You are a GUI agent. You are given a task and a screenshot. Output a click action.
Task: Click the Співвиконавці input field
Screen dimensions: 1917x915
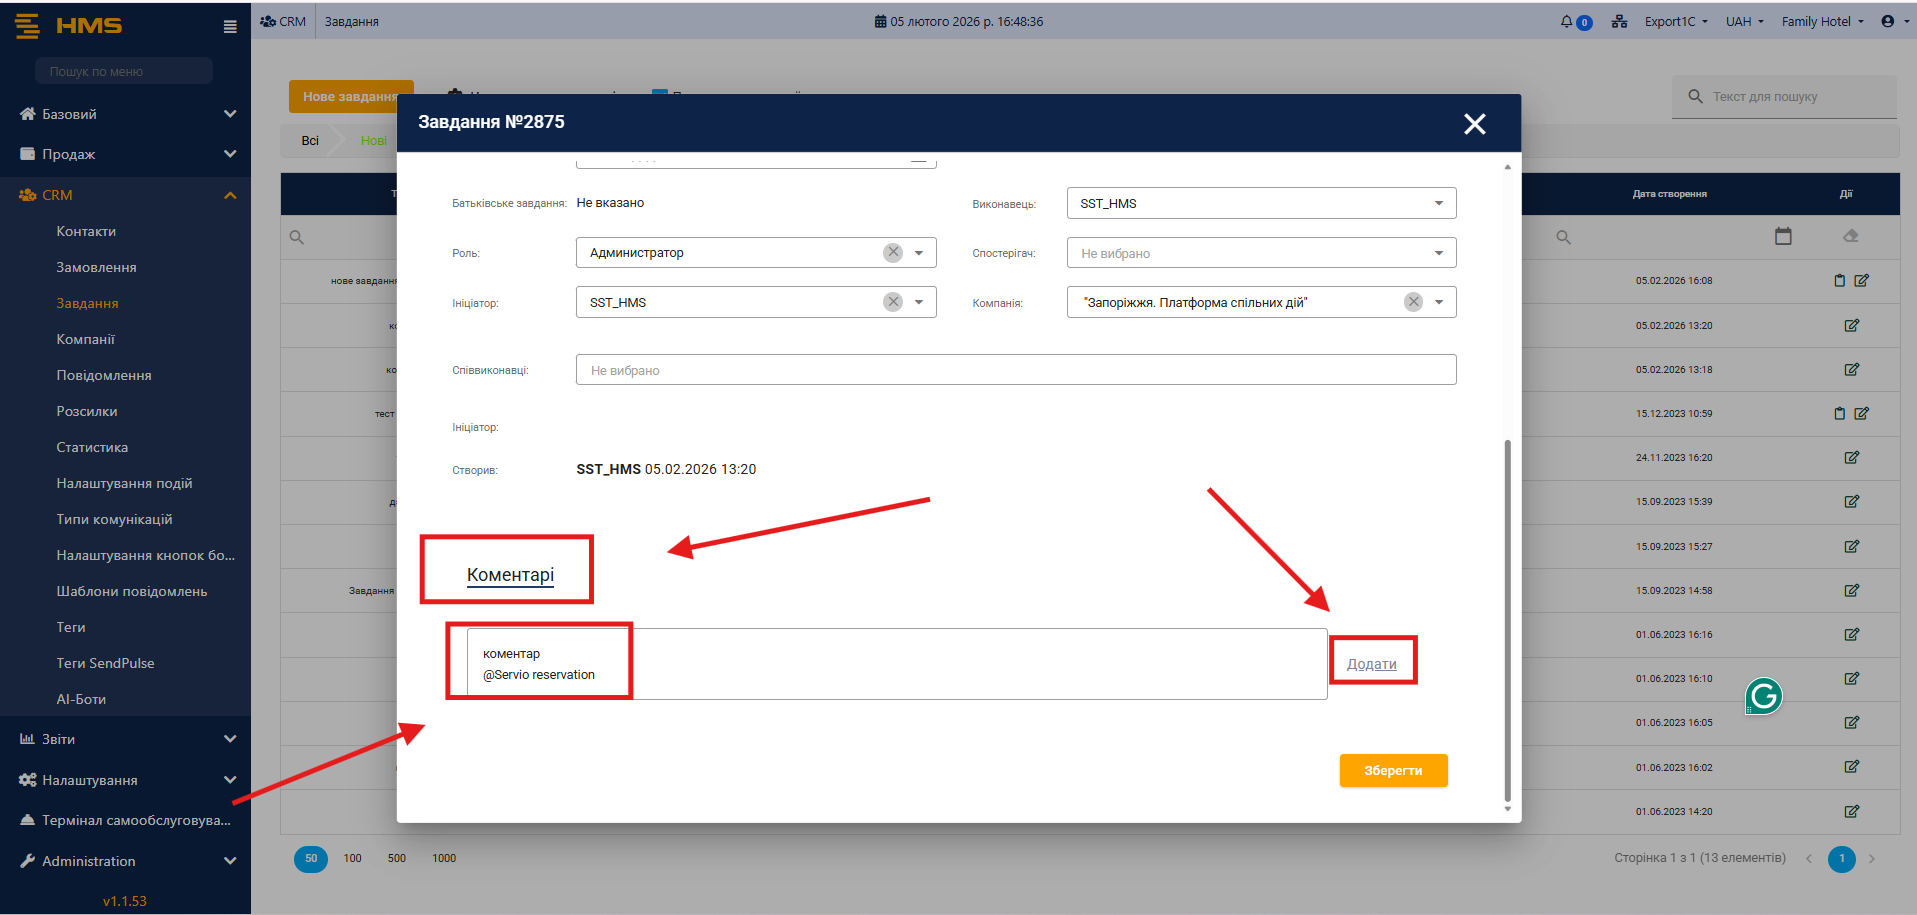pos(1015,370)
